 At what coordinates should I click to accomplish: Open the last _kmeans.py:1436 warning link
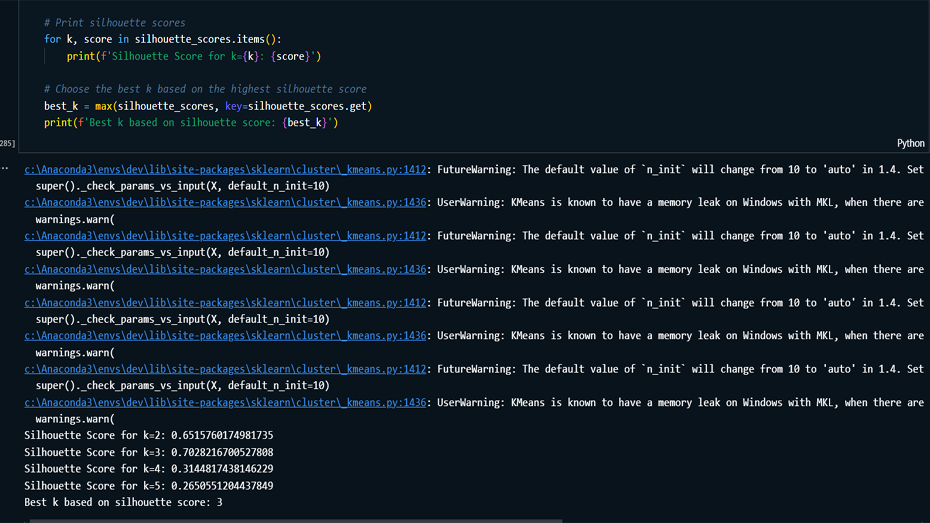tap(225, 403)
